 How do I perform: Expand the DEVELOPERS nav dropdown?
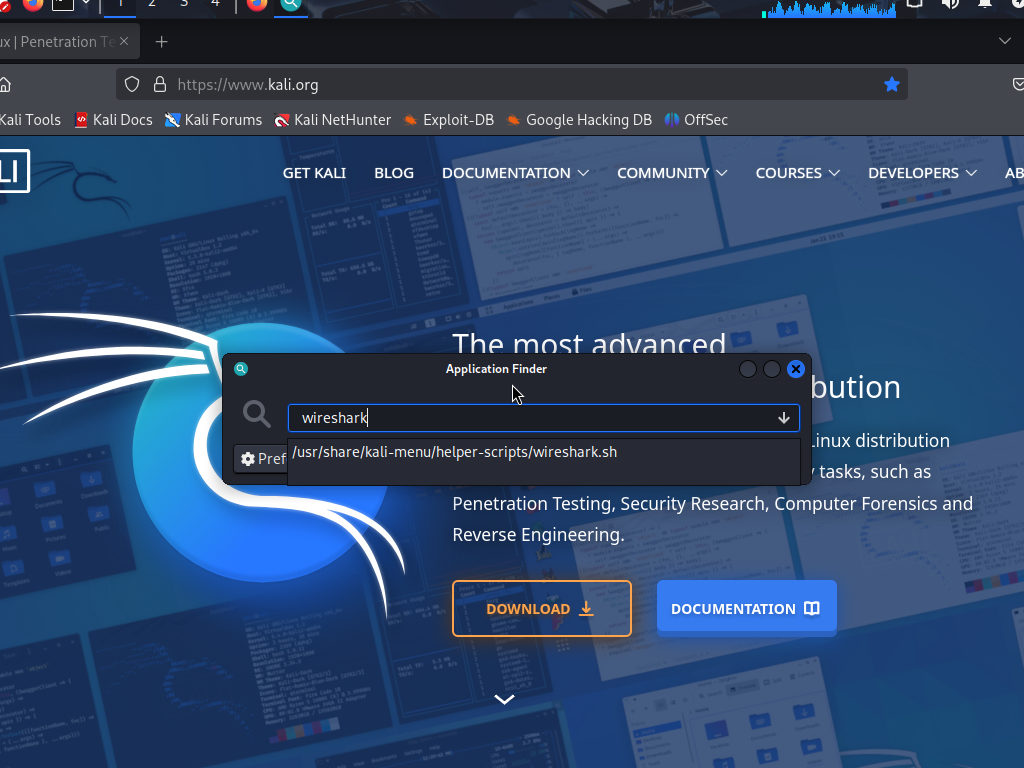(x=922, y=173)
